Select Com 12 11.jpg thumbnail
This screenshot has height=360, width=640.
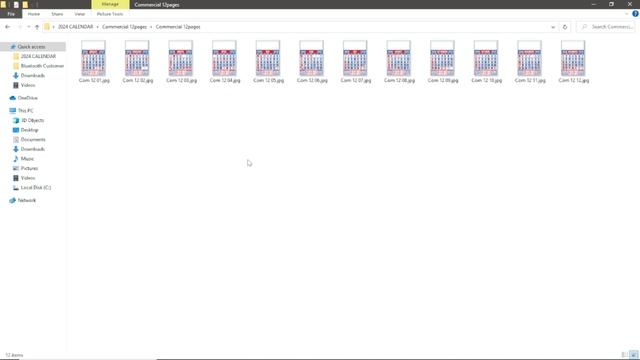pos(529,58)
